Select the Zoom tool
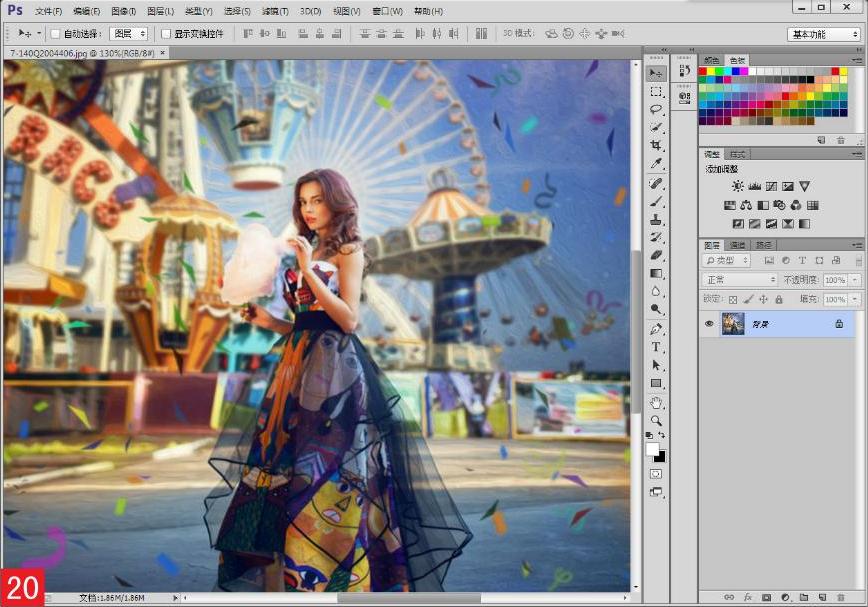This screenshot has width=868, height=607. point(656,421)
